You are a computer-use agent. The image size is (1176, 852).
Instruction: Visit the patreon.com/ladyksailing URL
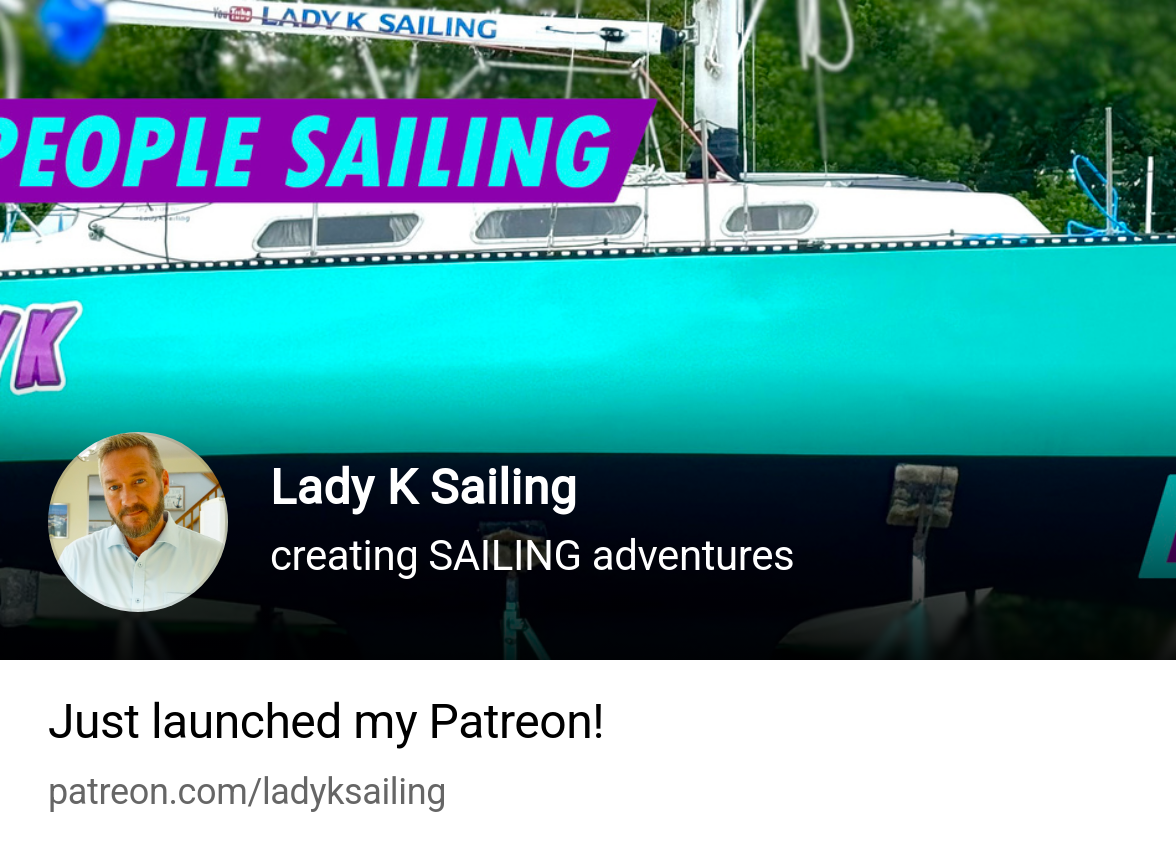247,792
